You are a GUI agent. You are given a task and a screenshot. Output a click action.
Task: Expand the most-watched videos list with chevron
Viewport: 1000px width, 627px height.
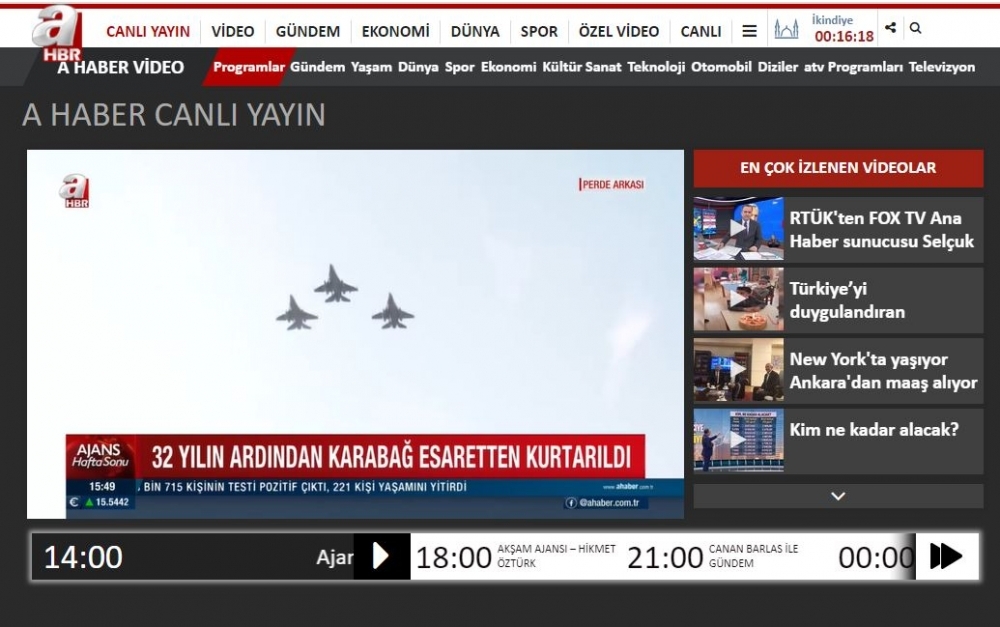point(838,496)
